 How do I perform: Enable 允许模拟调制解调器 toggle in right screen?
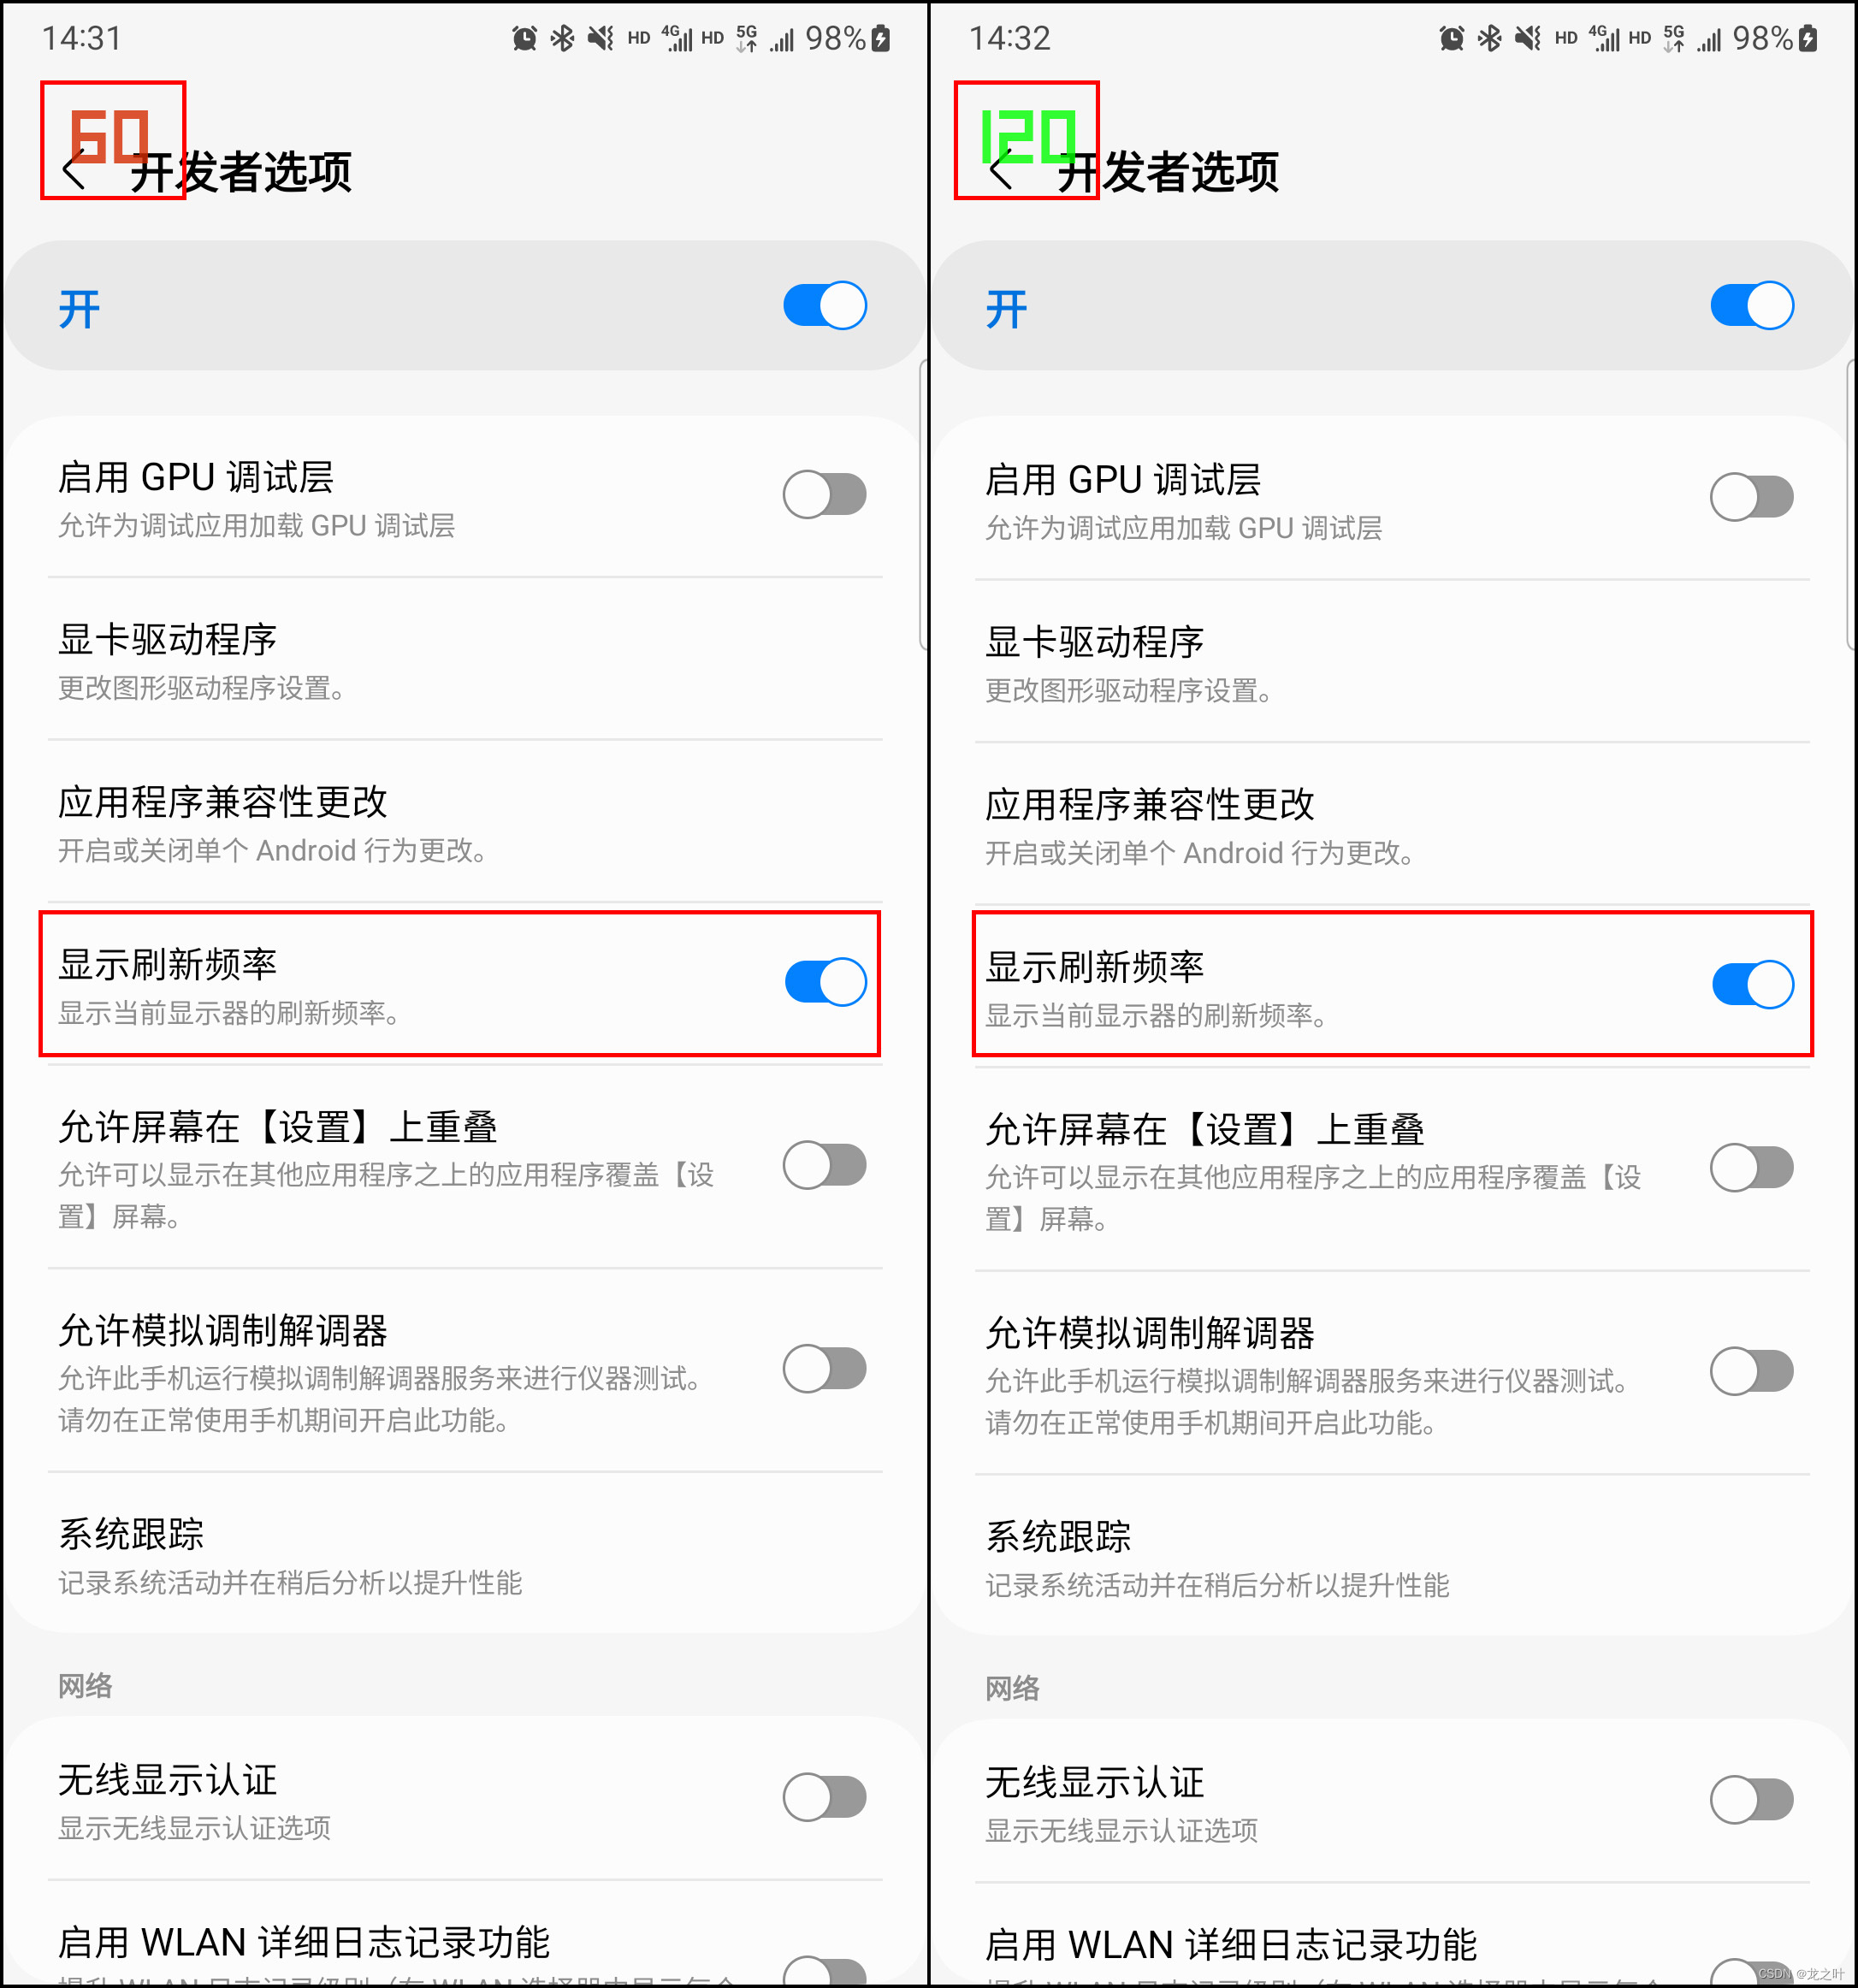tap(1752, 1371)
